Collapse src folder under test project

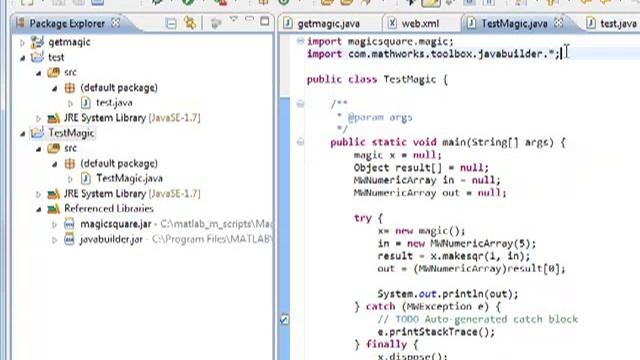[38, 73]
